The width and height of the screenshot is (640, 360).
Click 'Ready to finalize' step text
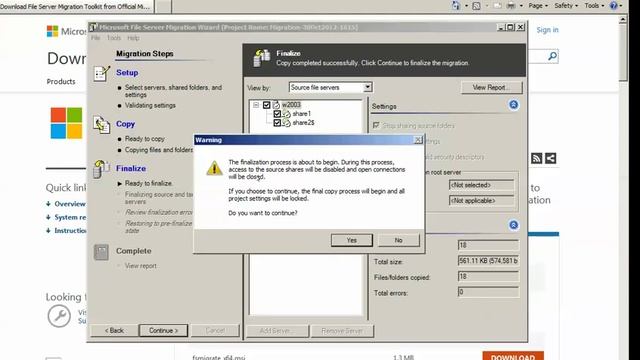tap(149, 184)
